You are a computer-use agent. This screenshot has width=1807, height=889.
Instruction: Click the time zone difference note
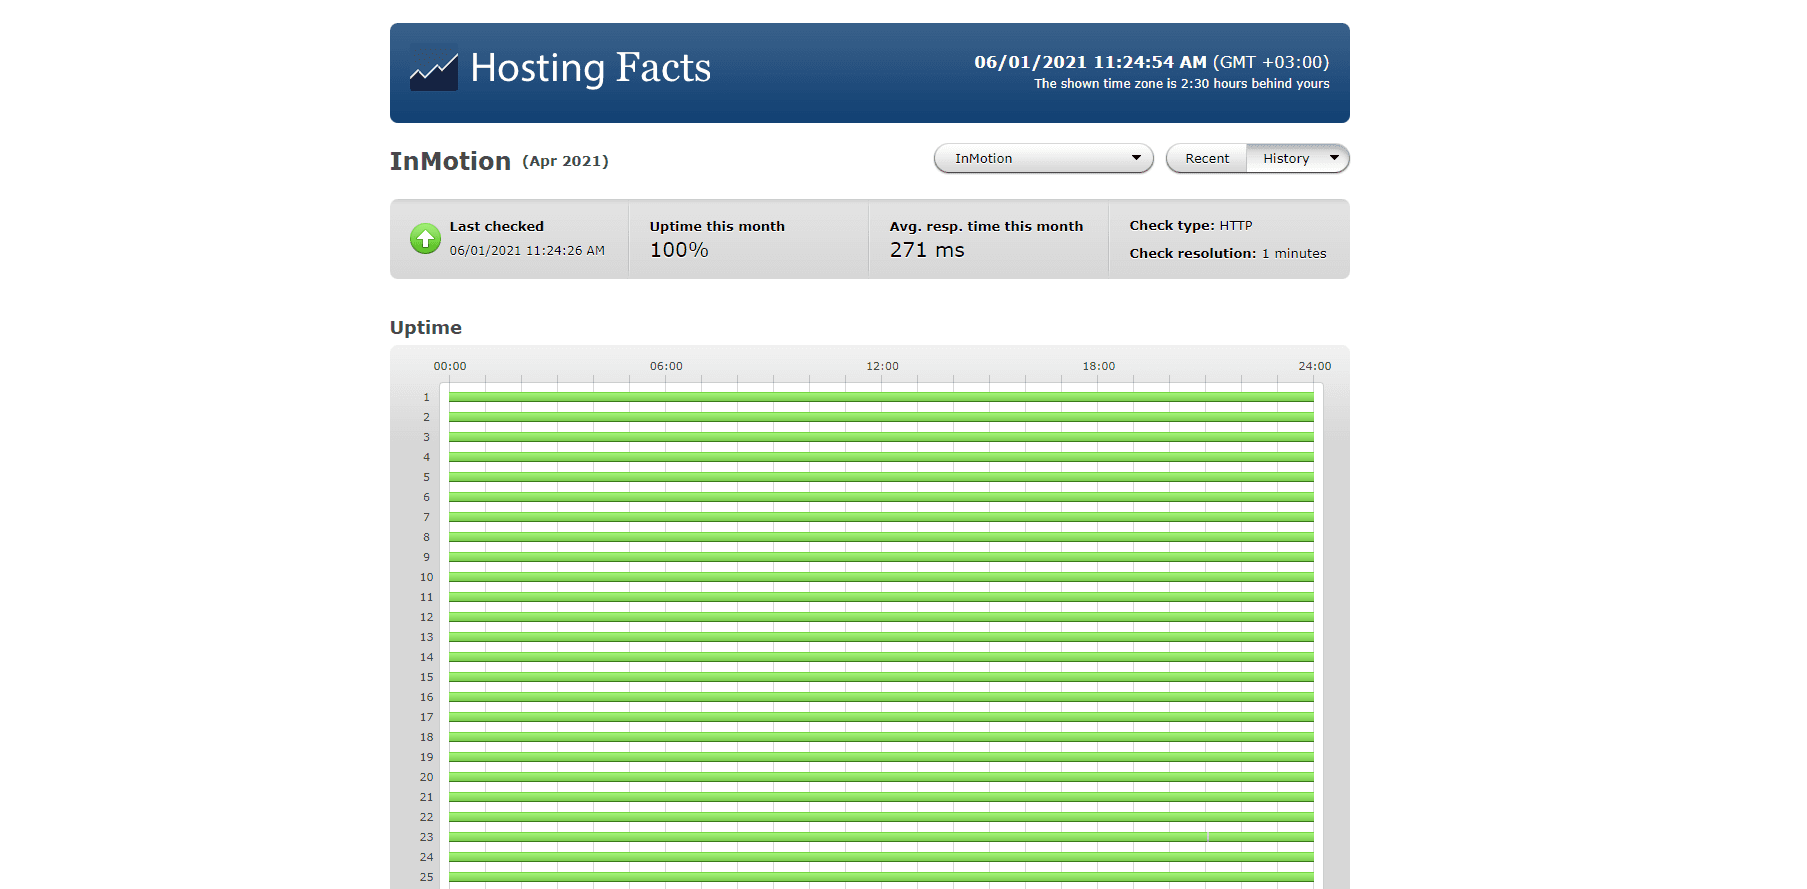click(1182, 84)
